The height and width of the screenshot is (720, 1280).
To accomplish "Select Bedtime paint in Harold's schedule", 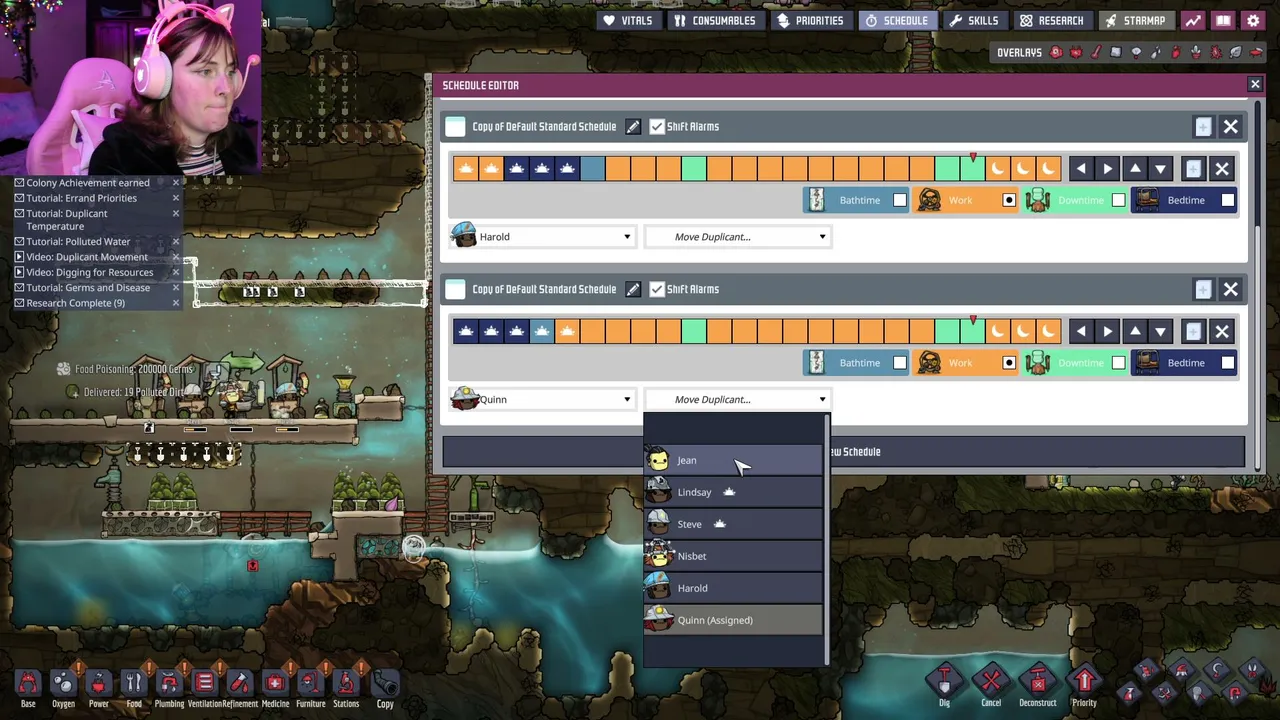I will [x=1185, y=200].
